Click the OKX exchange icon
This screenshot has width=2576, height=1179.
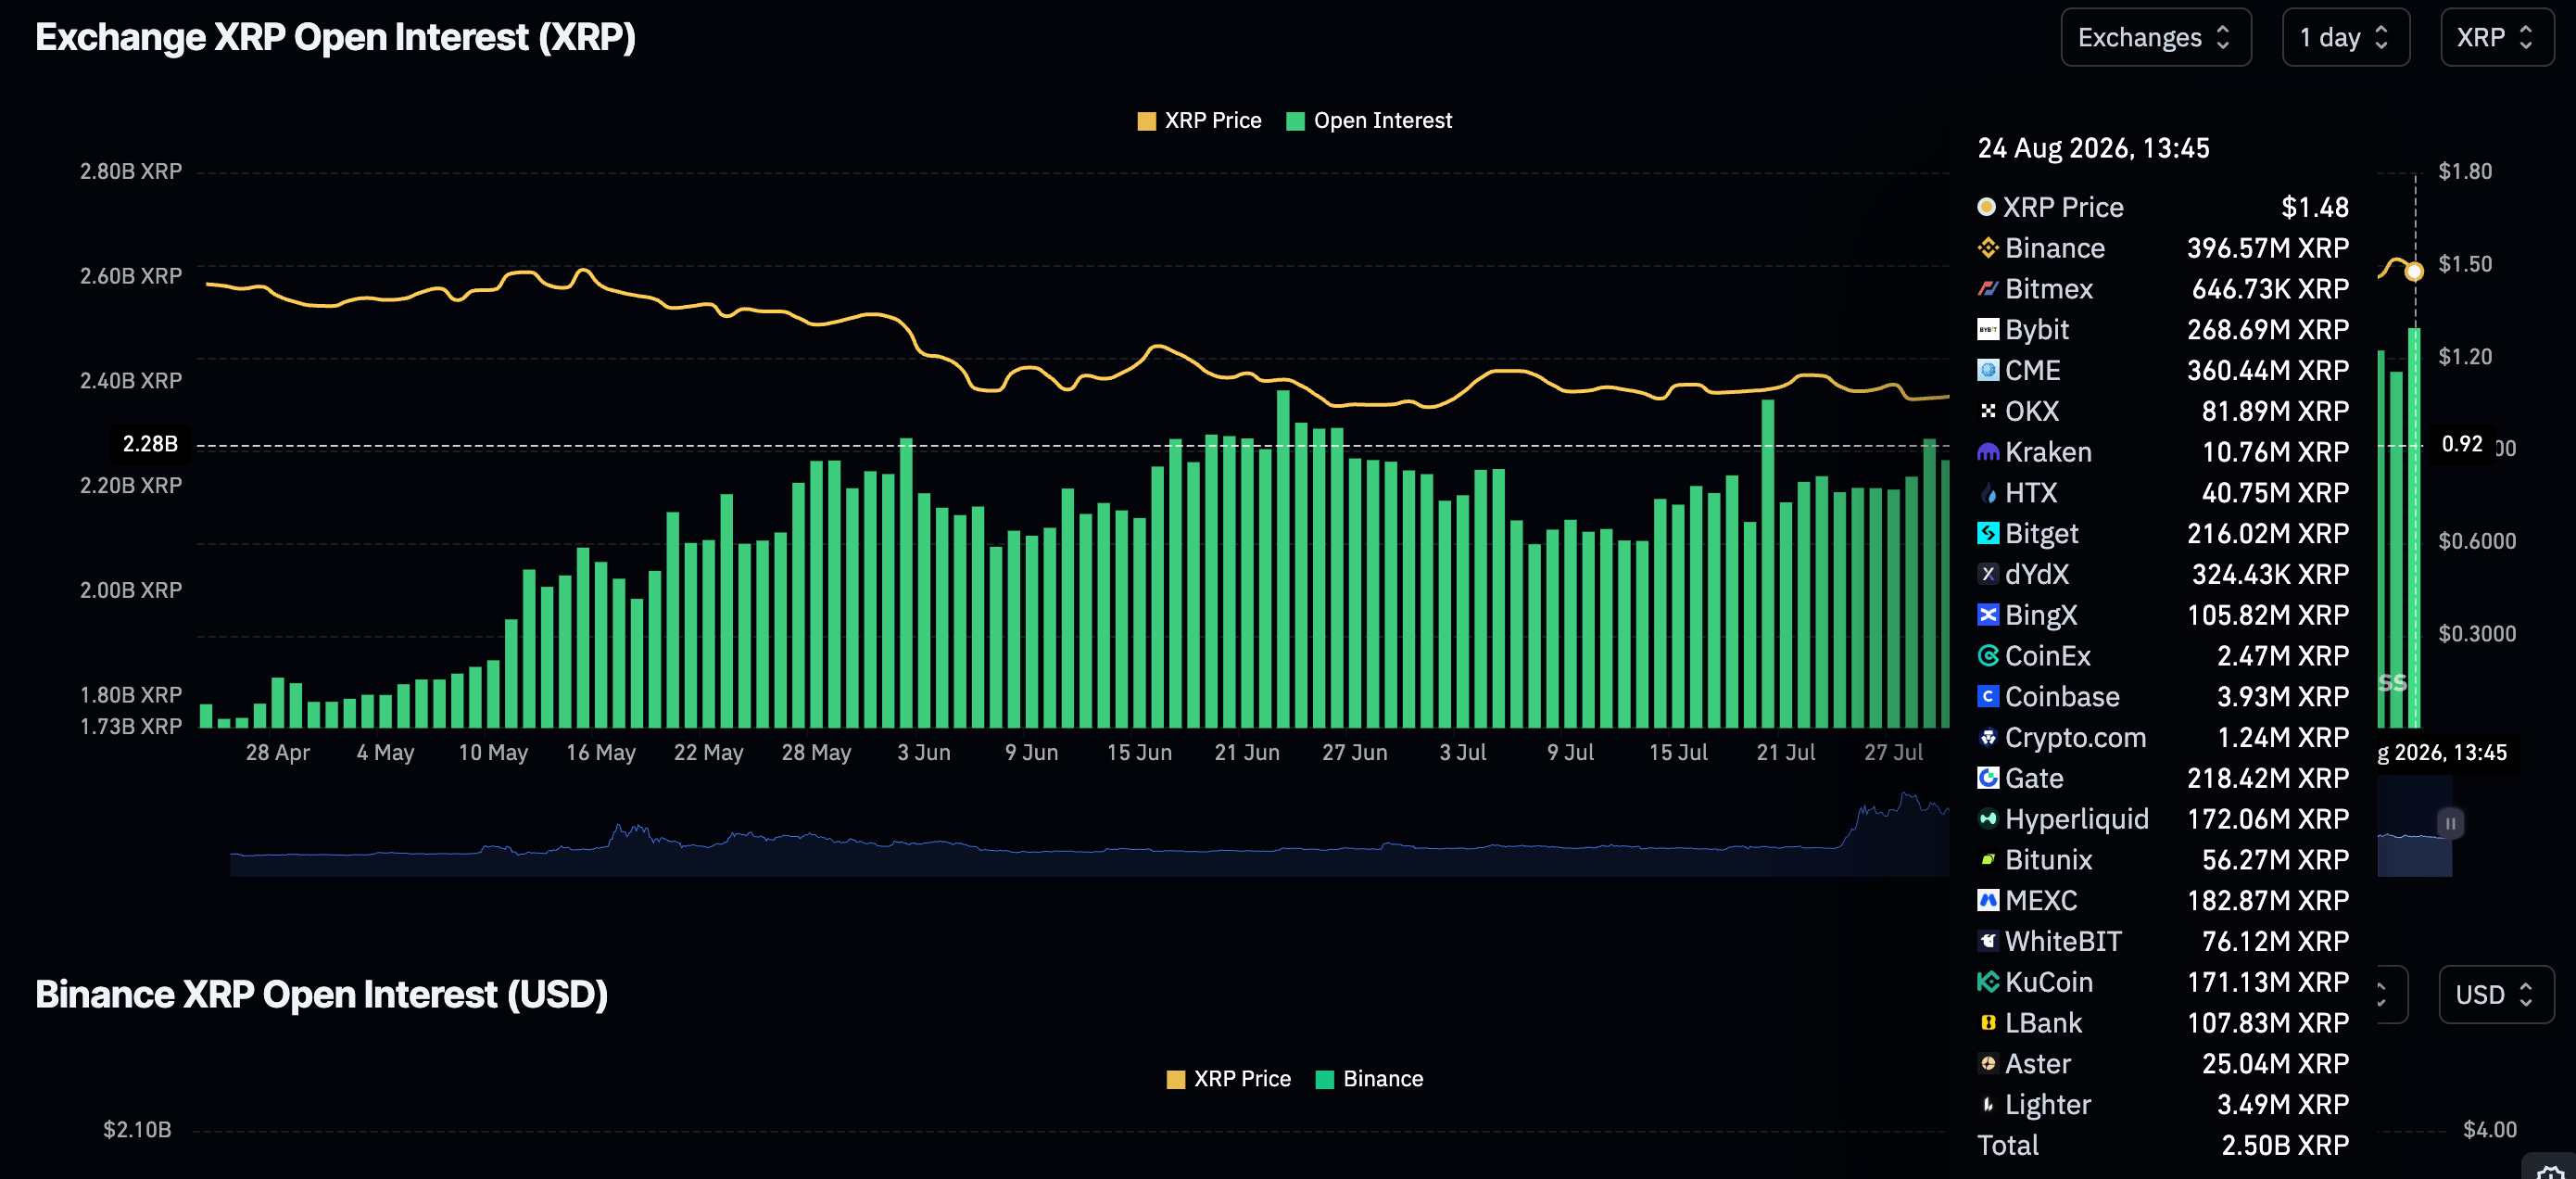tap(1987, 411)
